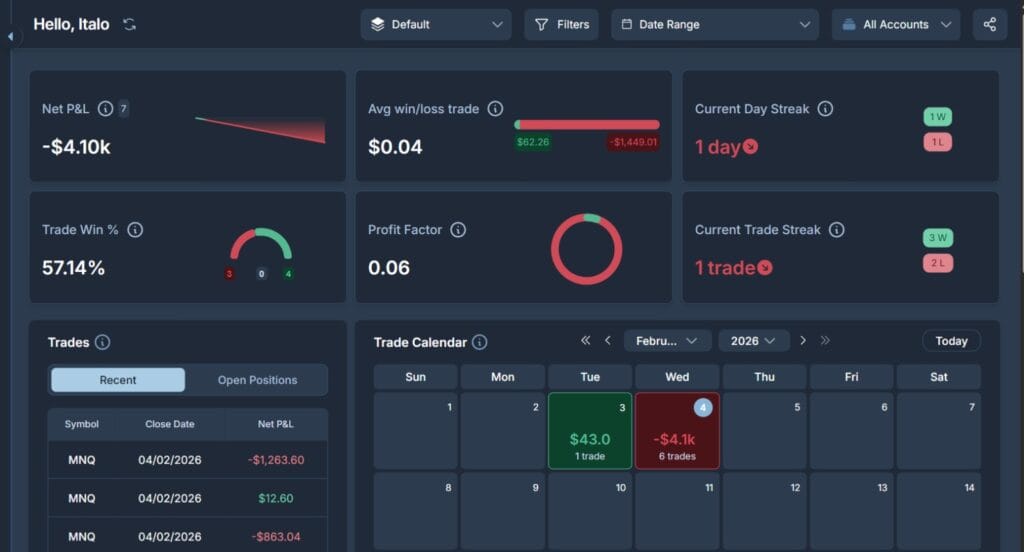
Task: Select the Recent trades tab
Action: 118,380
